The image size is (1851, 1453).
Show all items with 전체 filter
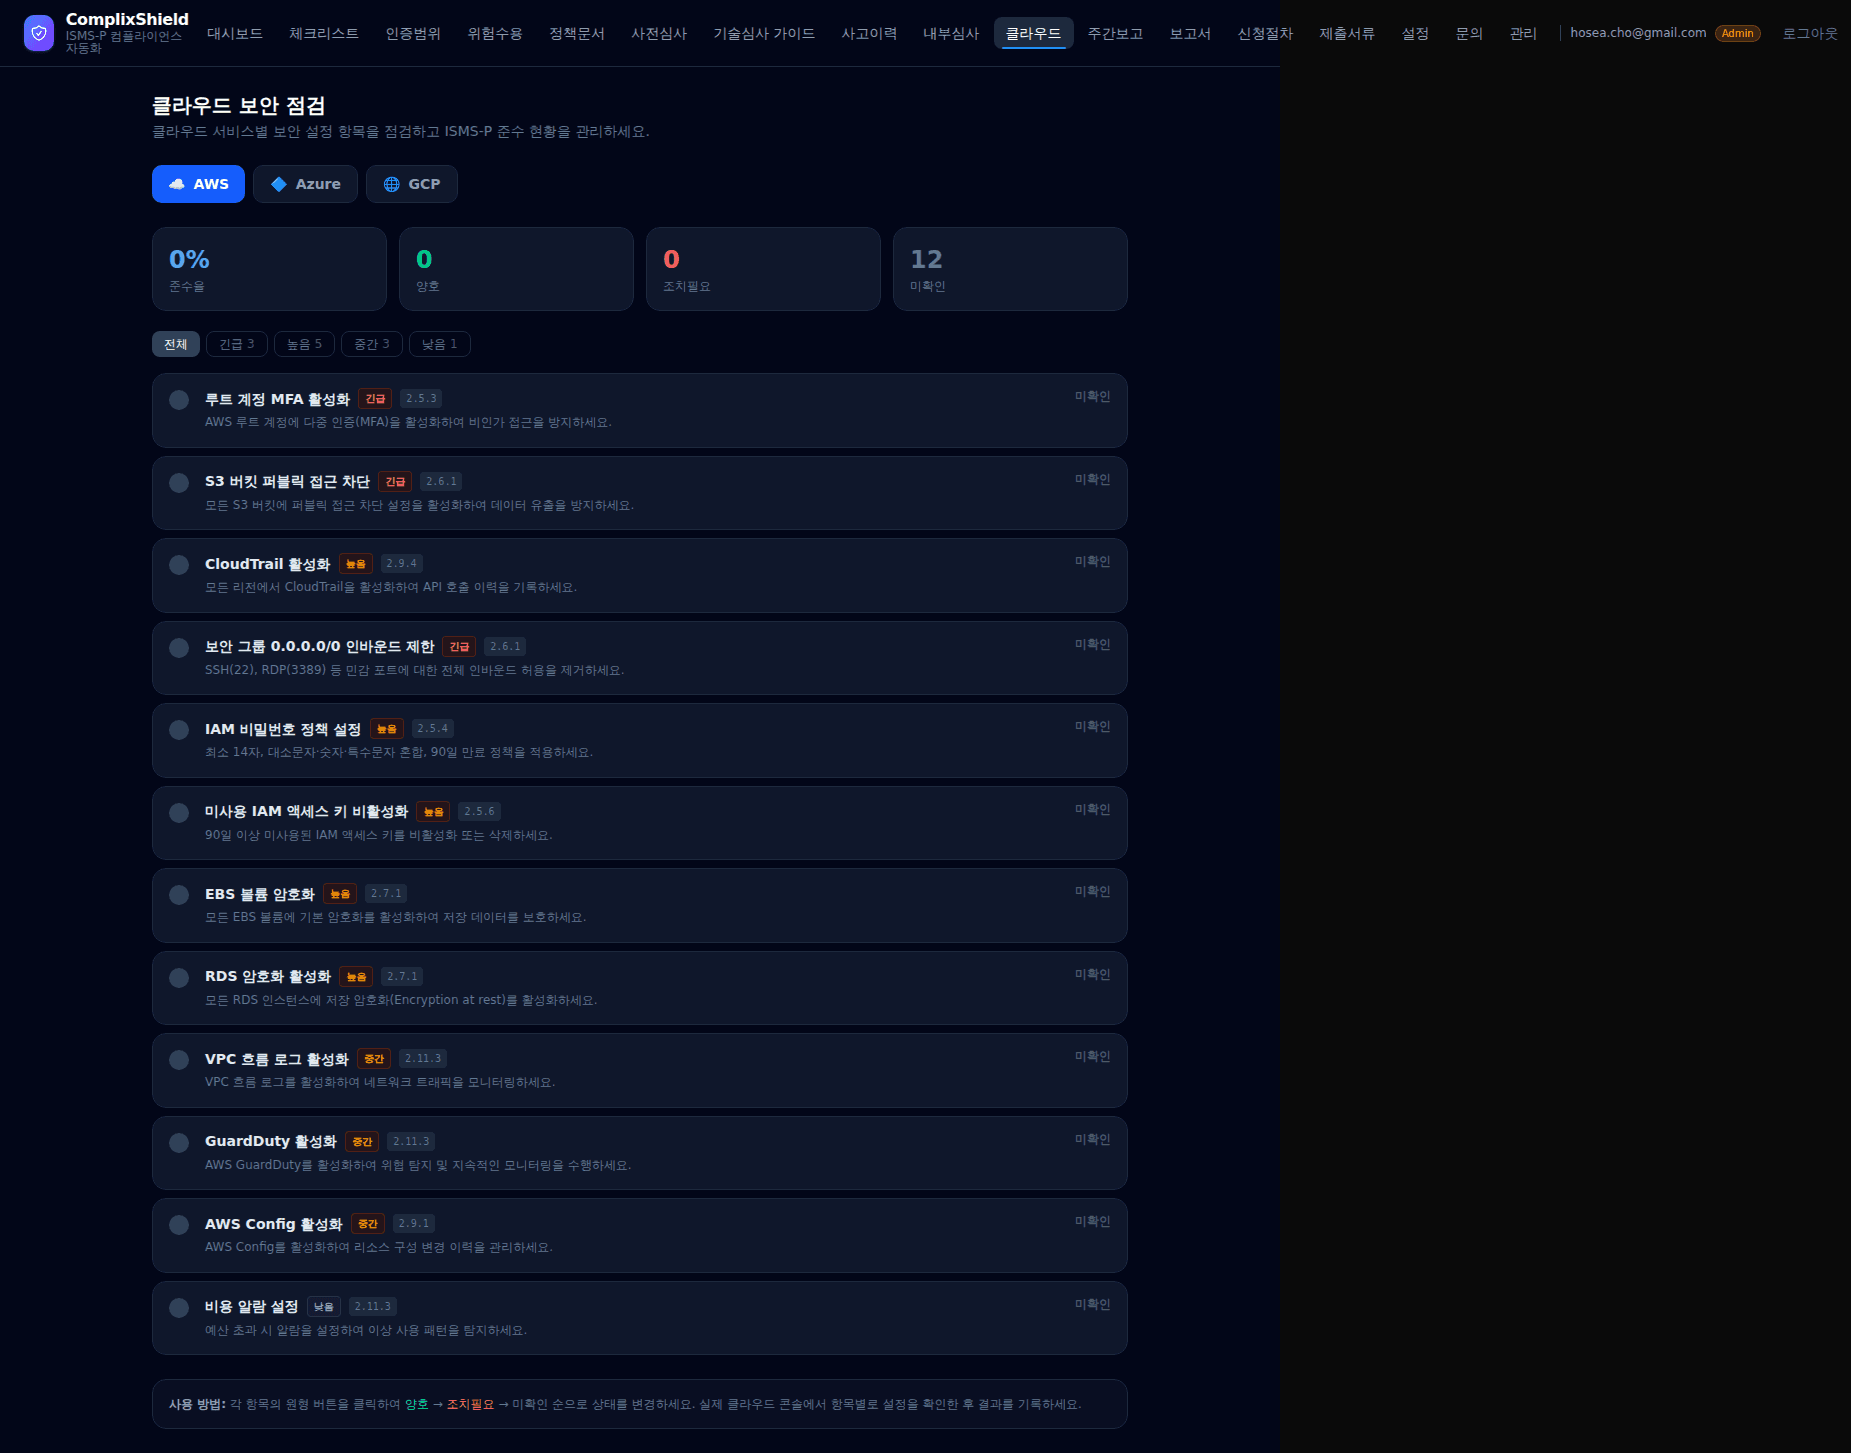coord(176,344)
